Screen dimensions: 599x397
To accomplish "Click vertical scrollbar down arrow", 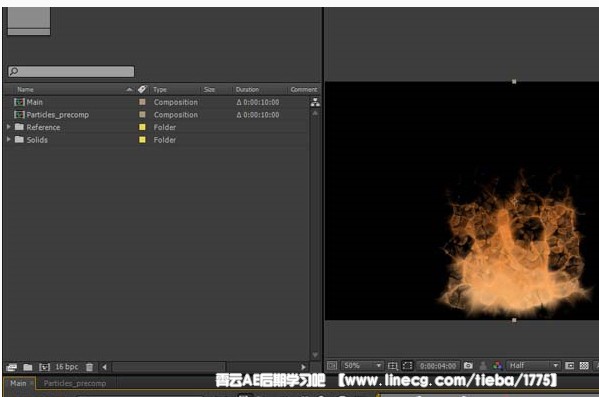I will [x=315, y=355].
